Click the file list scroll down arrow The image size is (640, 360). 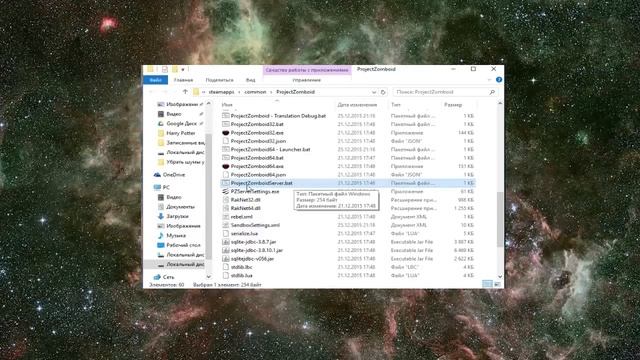click(x=500, y=277)
